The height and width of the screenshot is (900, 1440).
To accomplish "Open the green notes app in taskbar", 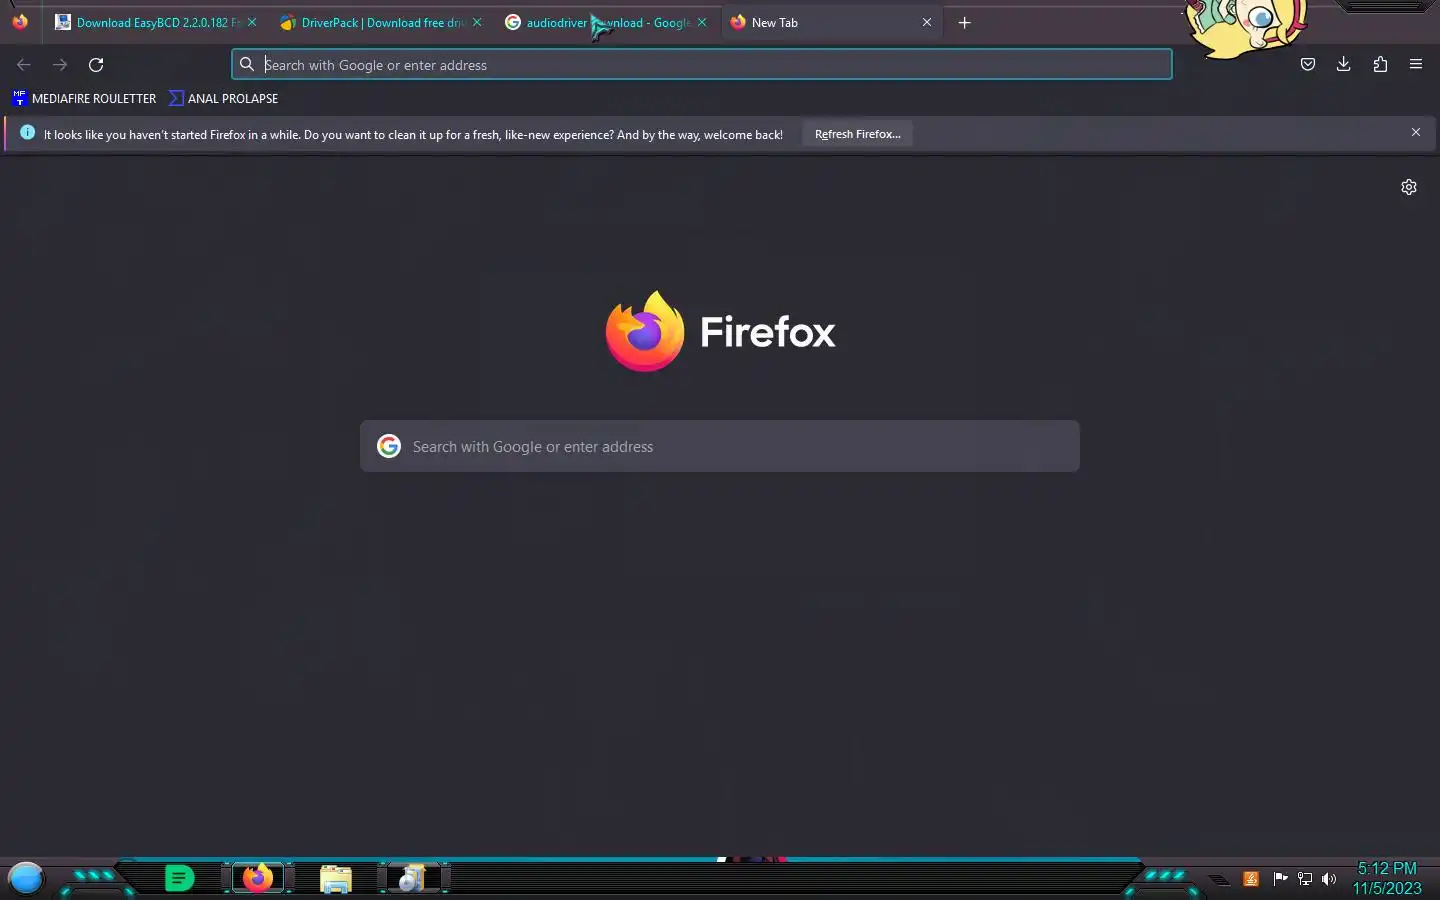I will [x=179, y=878].
